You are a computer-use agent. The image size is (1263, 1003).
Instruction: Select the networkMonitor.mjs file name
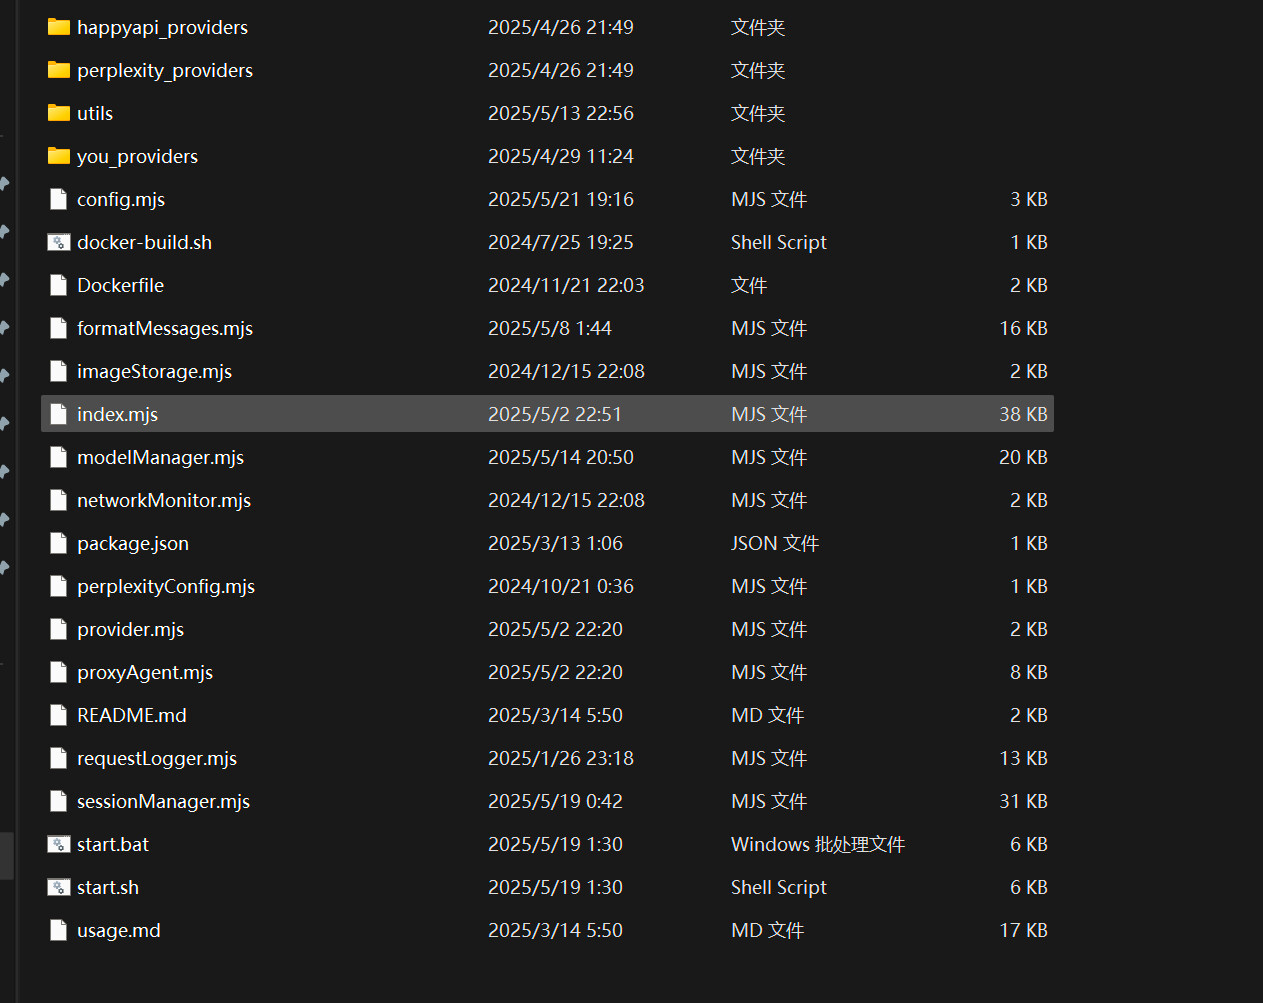163,500
